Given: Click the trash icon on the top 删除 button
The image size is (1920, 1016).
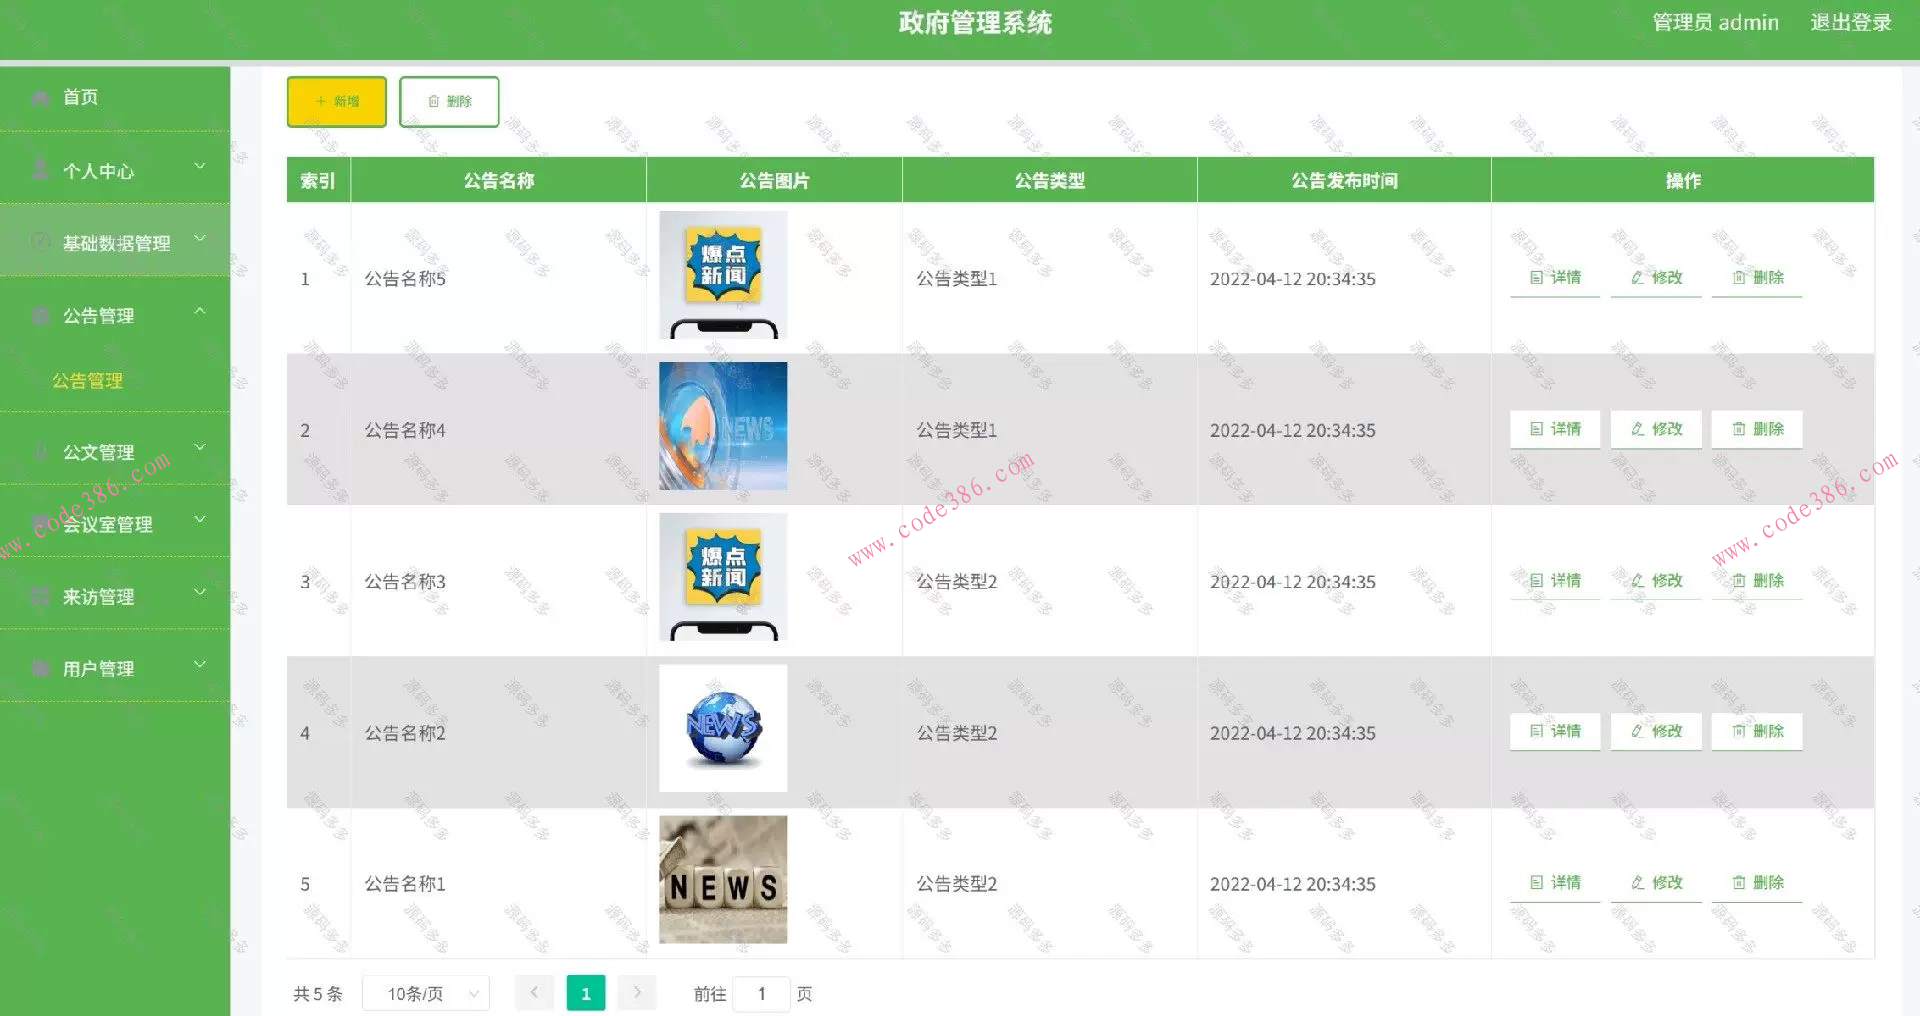Looking at the screenshot, I should (434, 101).
